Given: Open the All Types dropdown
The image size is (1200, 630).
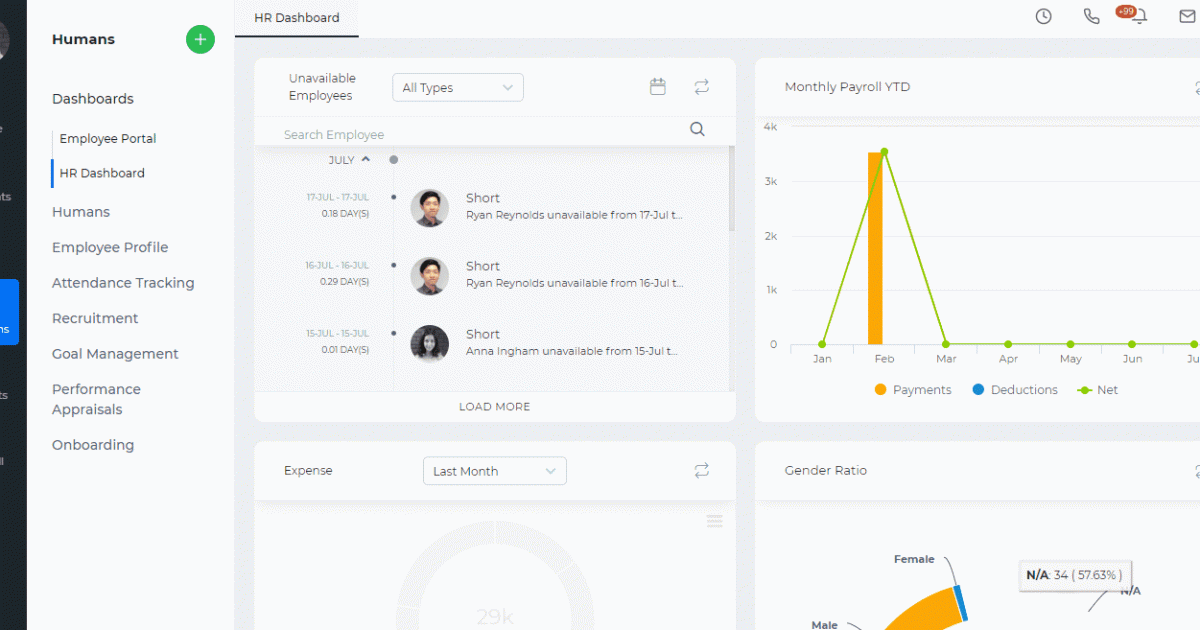Looking at the screenshot, I should pyautogui.click(x=458, y=88).
